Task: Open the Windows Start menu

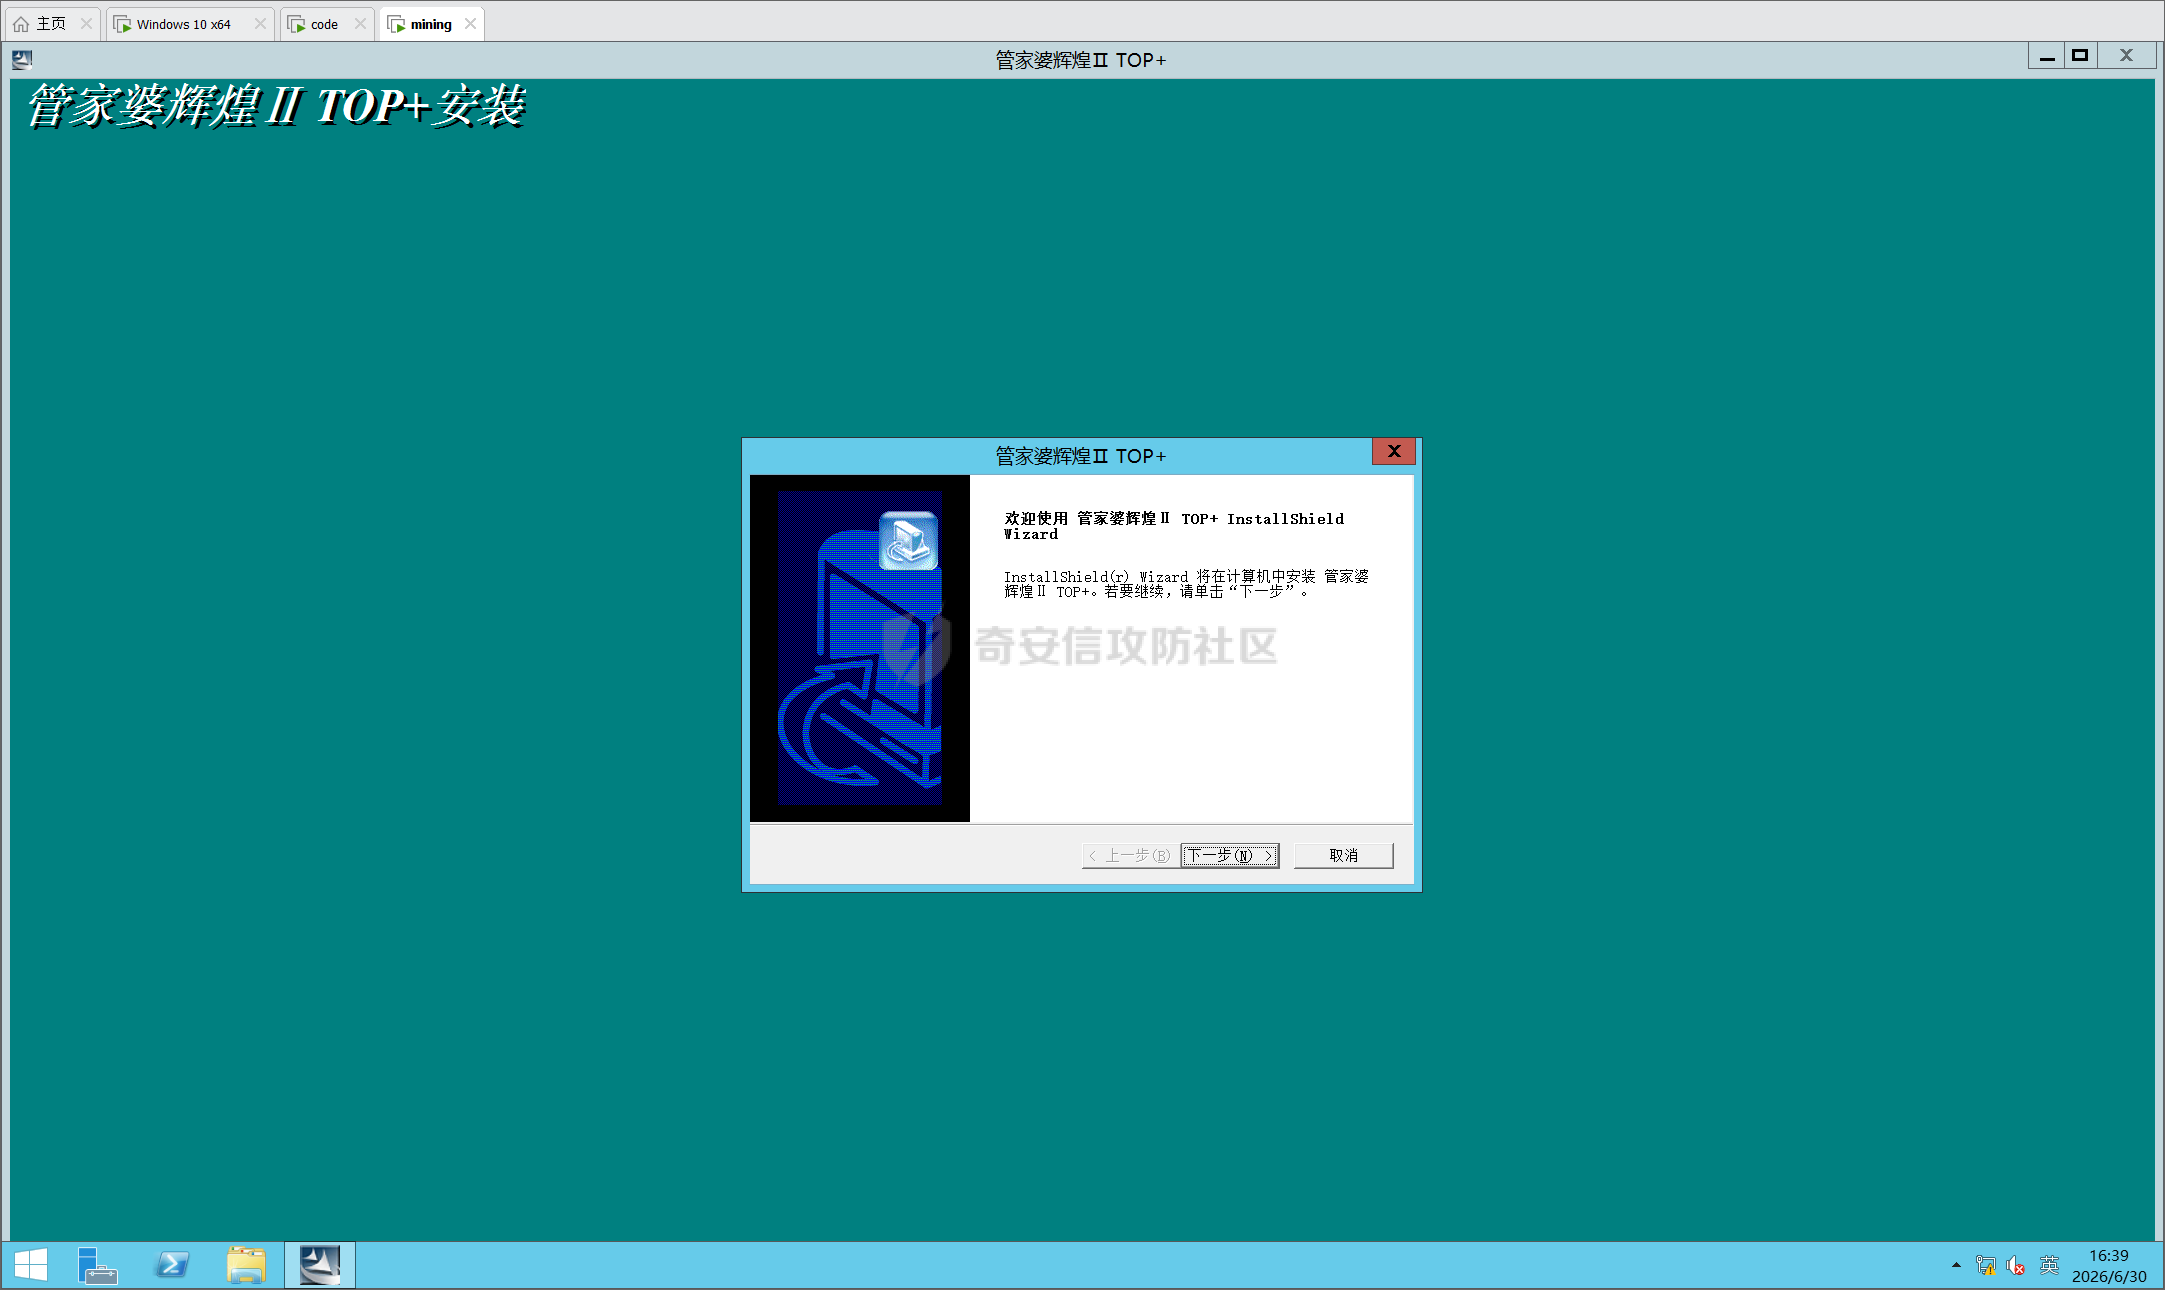Action: [x=31, y=1265]
